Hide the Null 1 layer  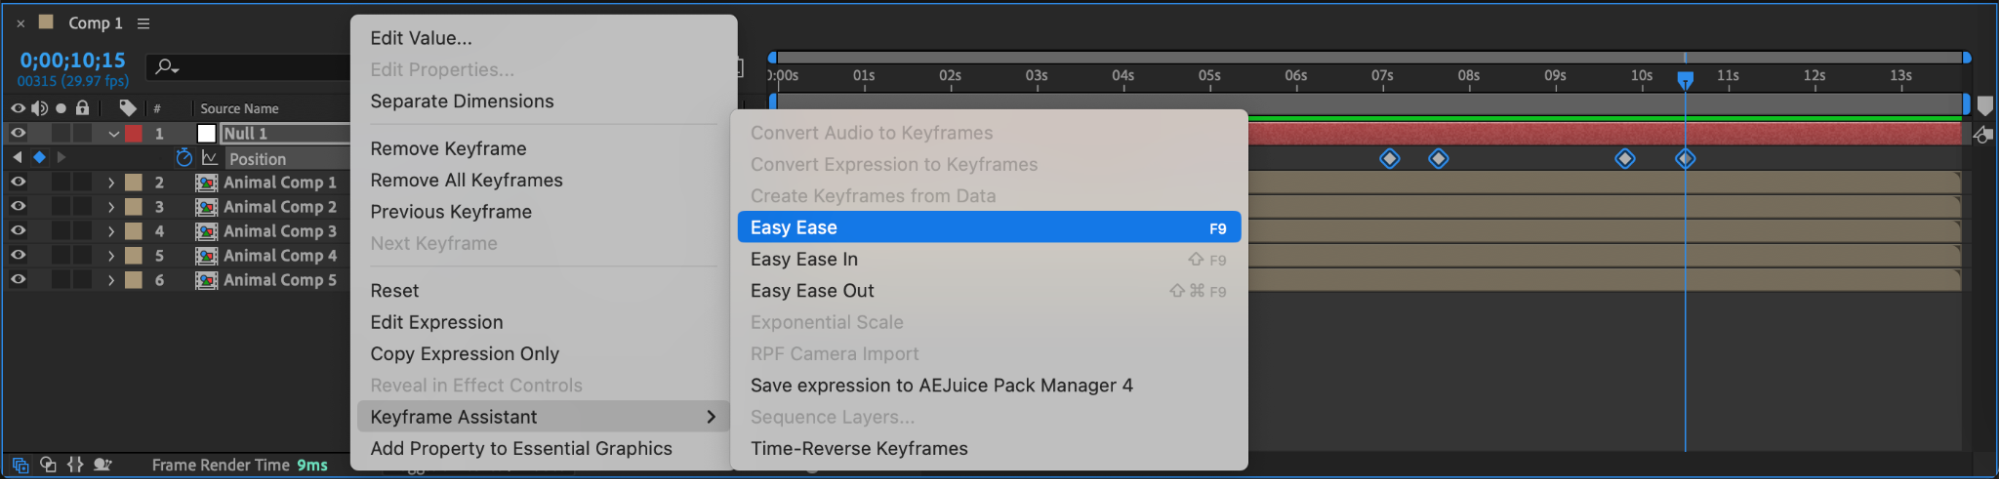[x=18, y=133]
